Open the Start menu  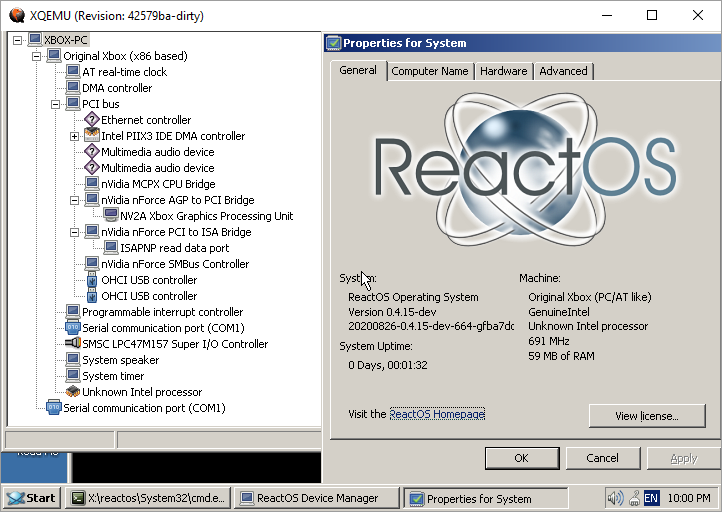tap(32, 498)
